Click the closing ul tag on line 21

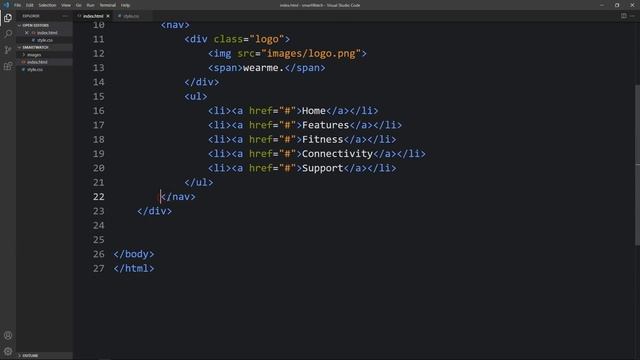pyautogui.click(x=199, y=182)
